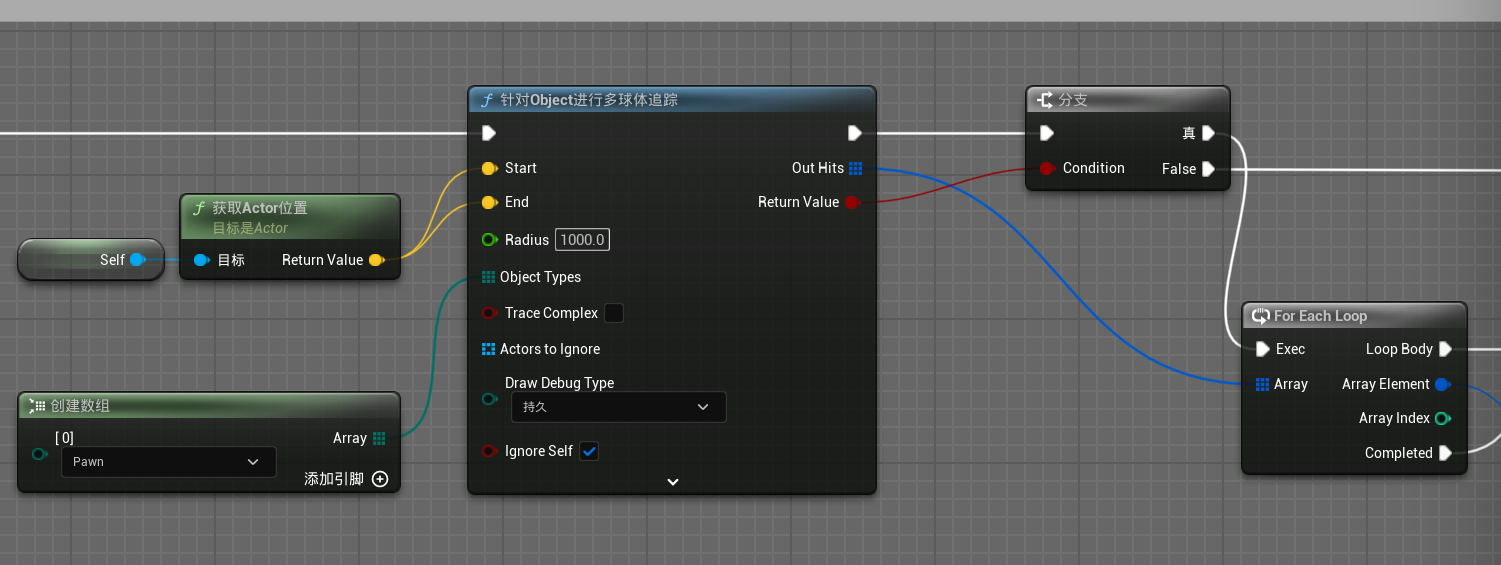Click the 添加引脚 add pin button

click(x=380, y=479)
